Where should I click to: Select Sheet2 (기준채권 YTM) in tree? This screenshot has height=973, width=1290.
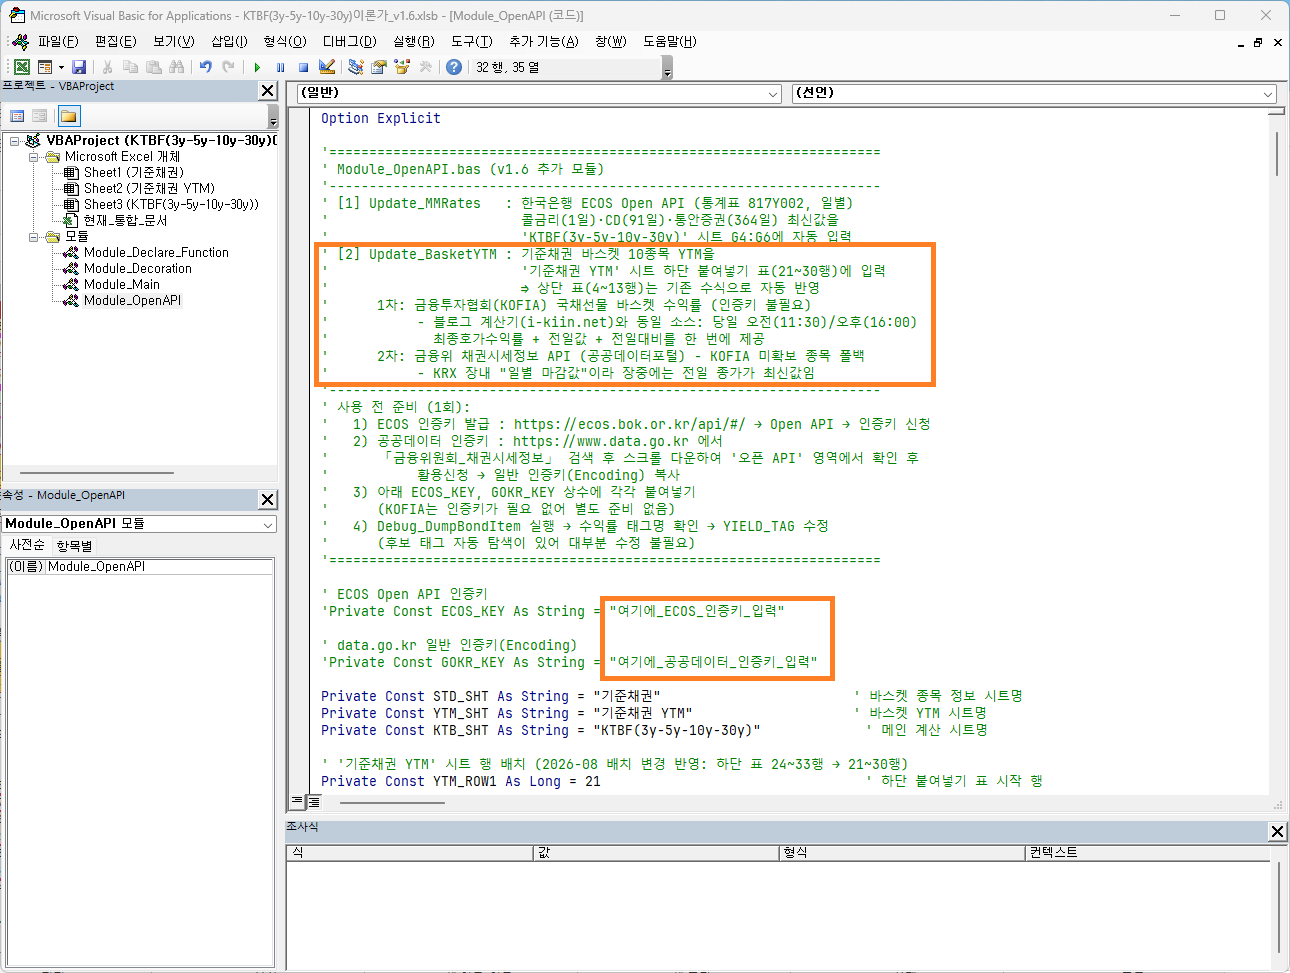coord(149,189)
